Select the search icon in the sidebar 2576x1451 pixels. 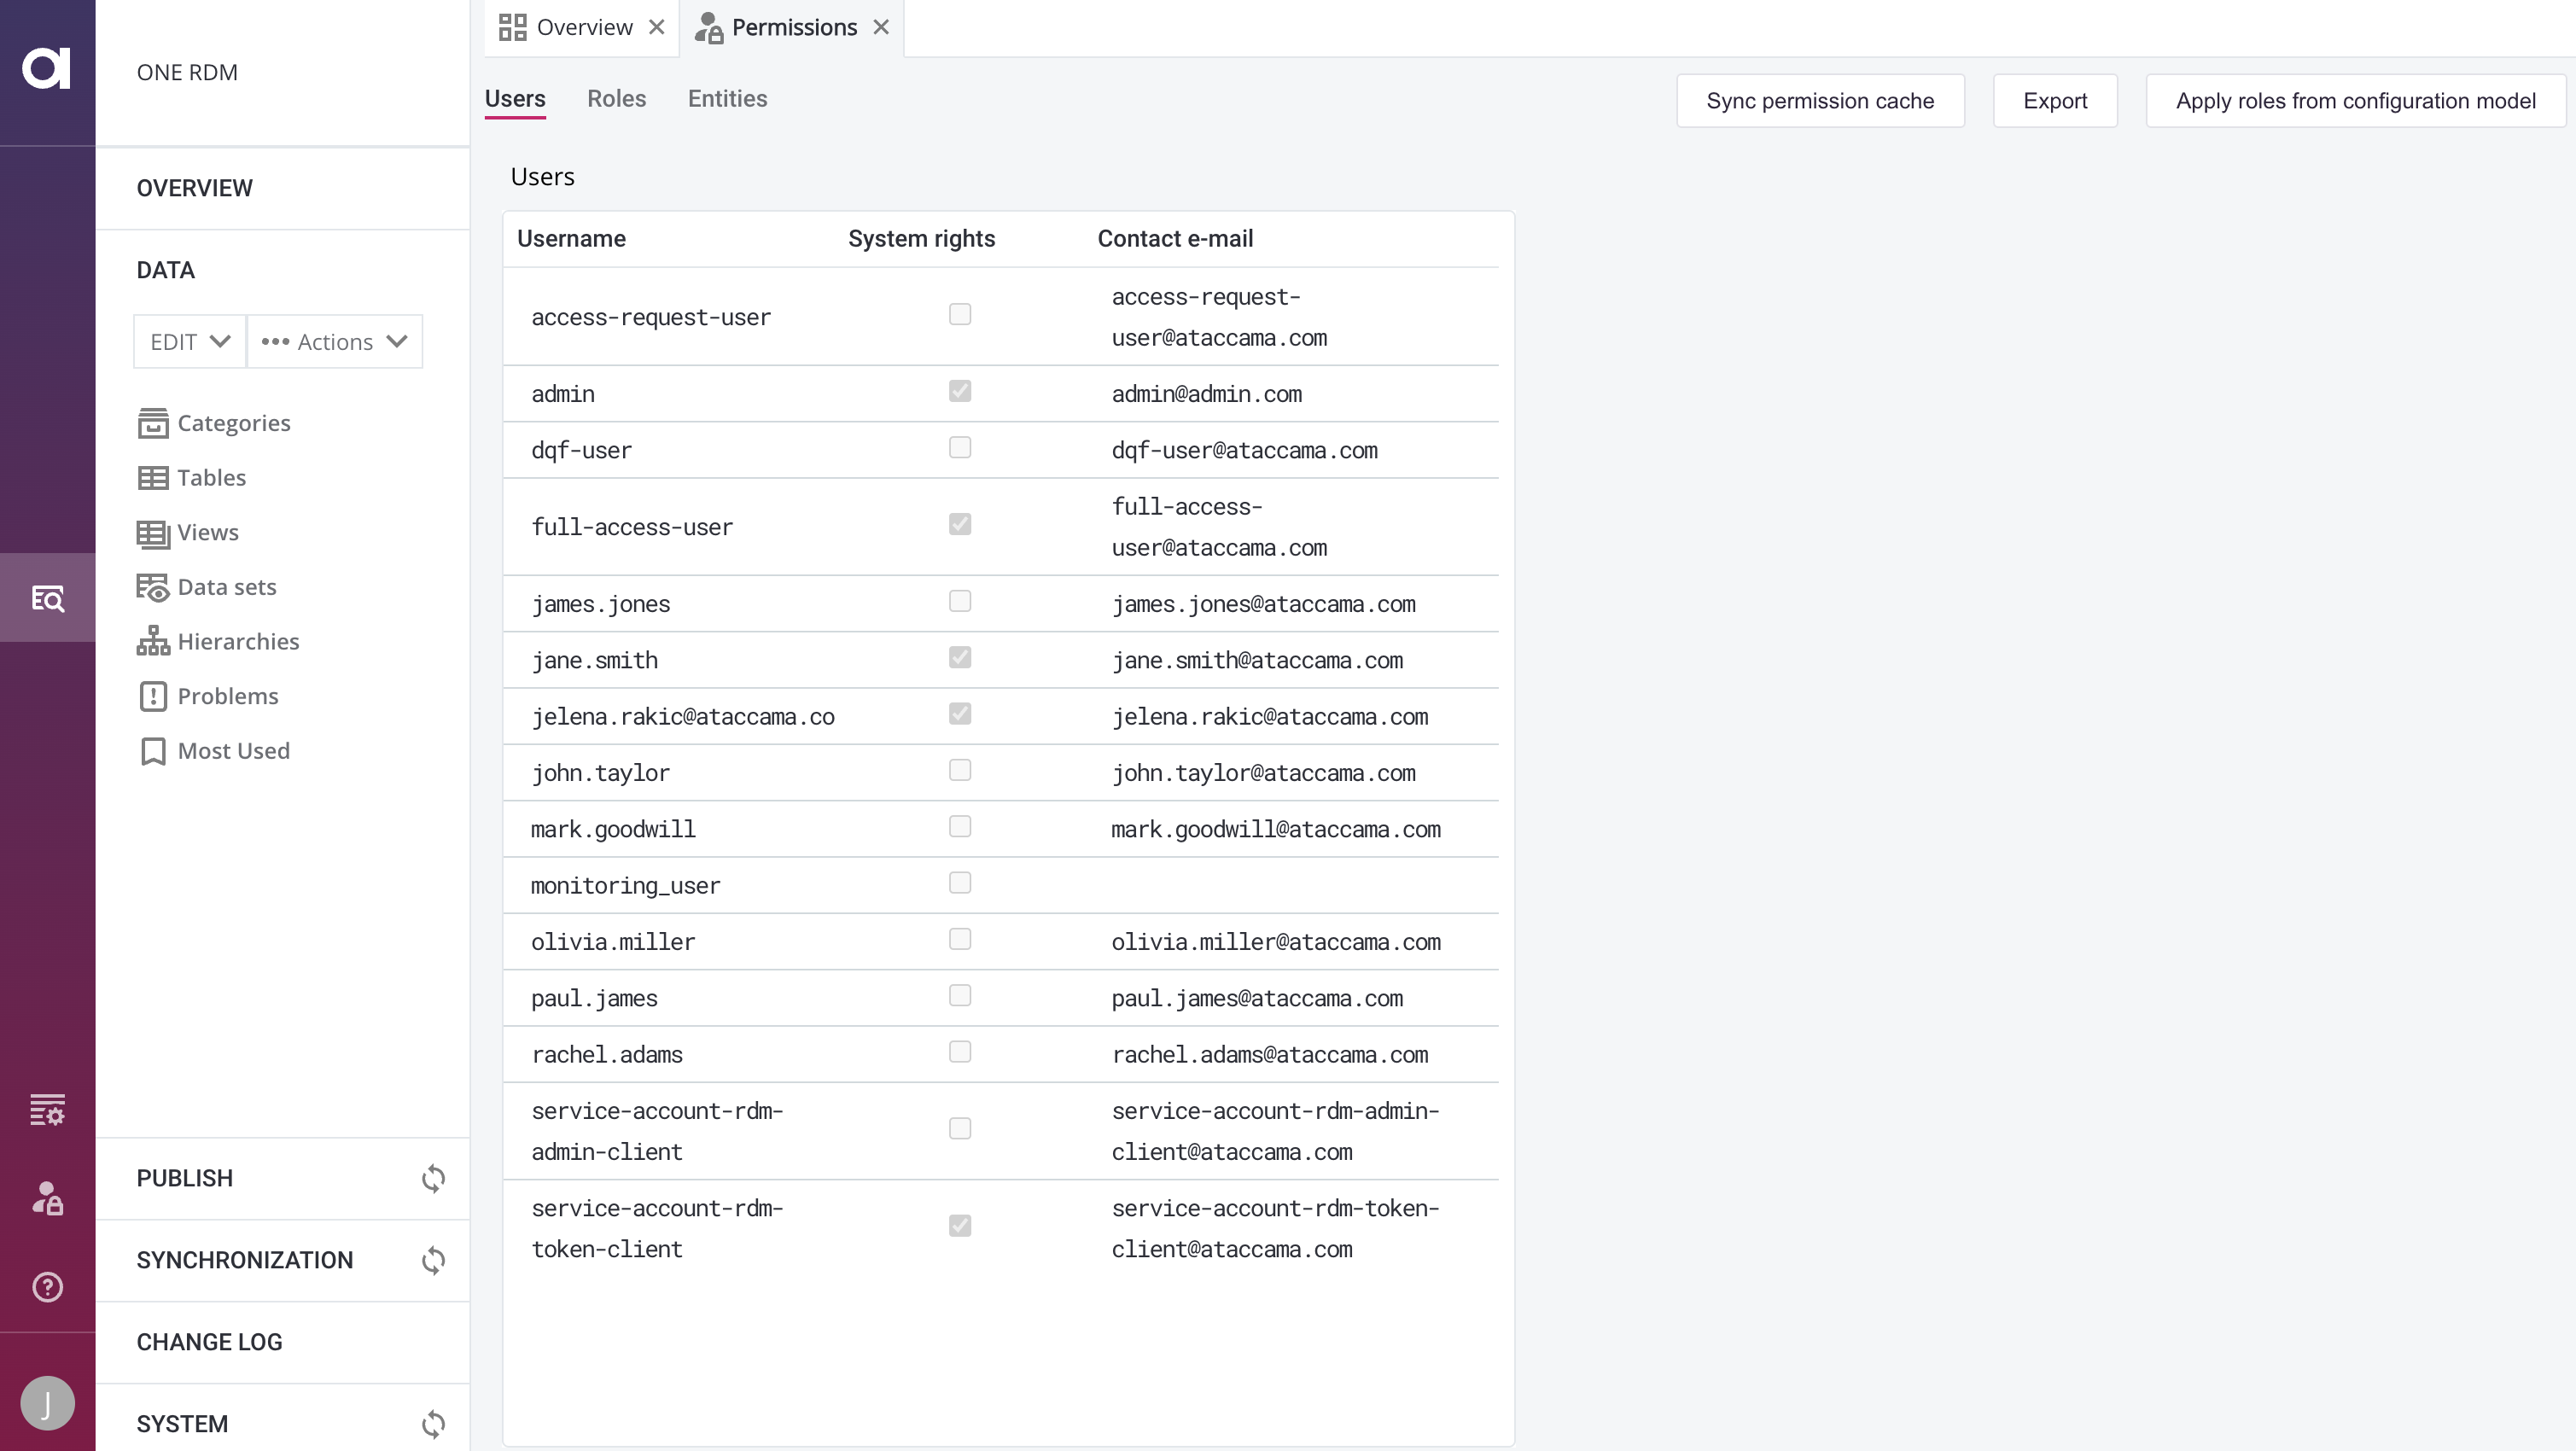click(47, 597)
